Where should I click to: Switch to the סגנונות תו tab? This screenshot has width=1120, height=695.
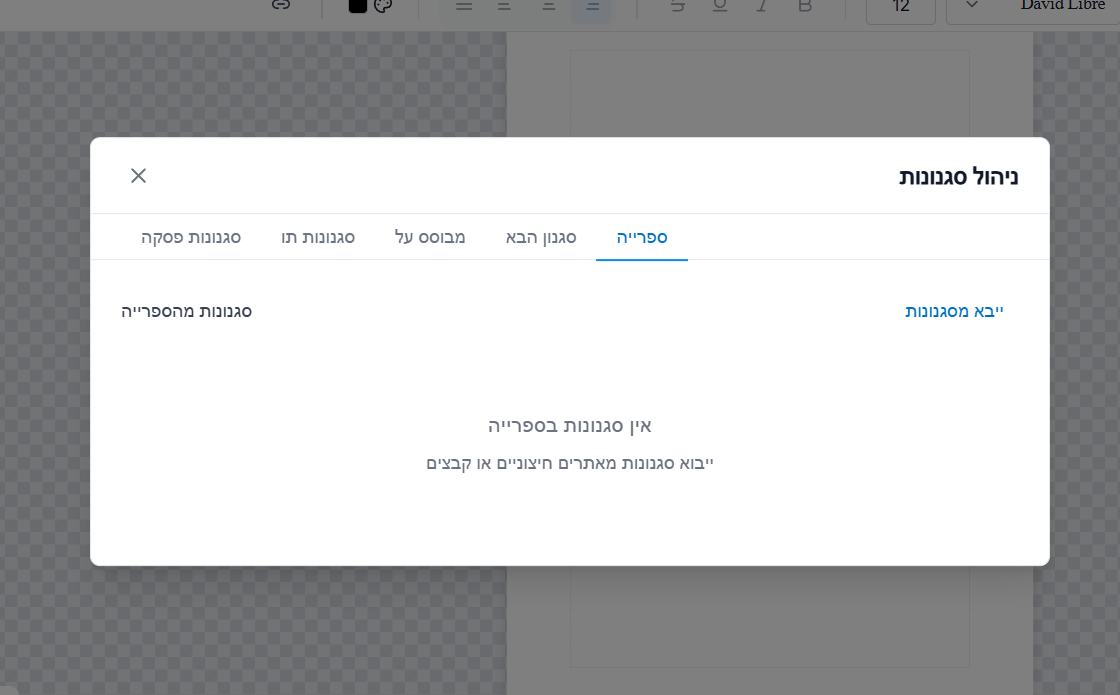tap(318, 238)
